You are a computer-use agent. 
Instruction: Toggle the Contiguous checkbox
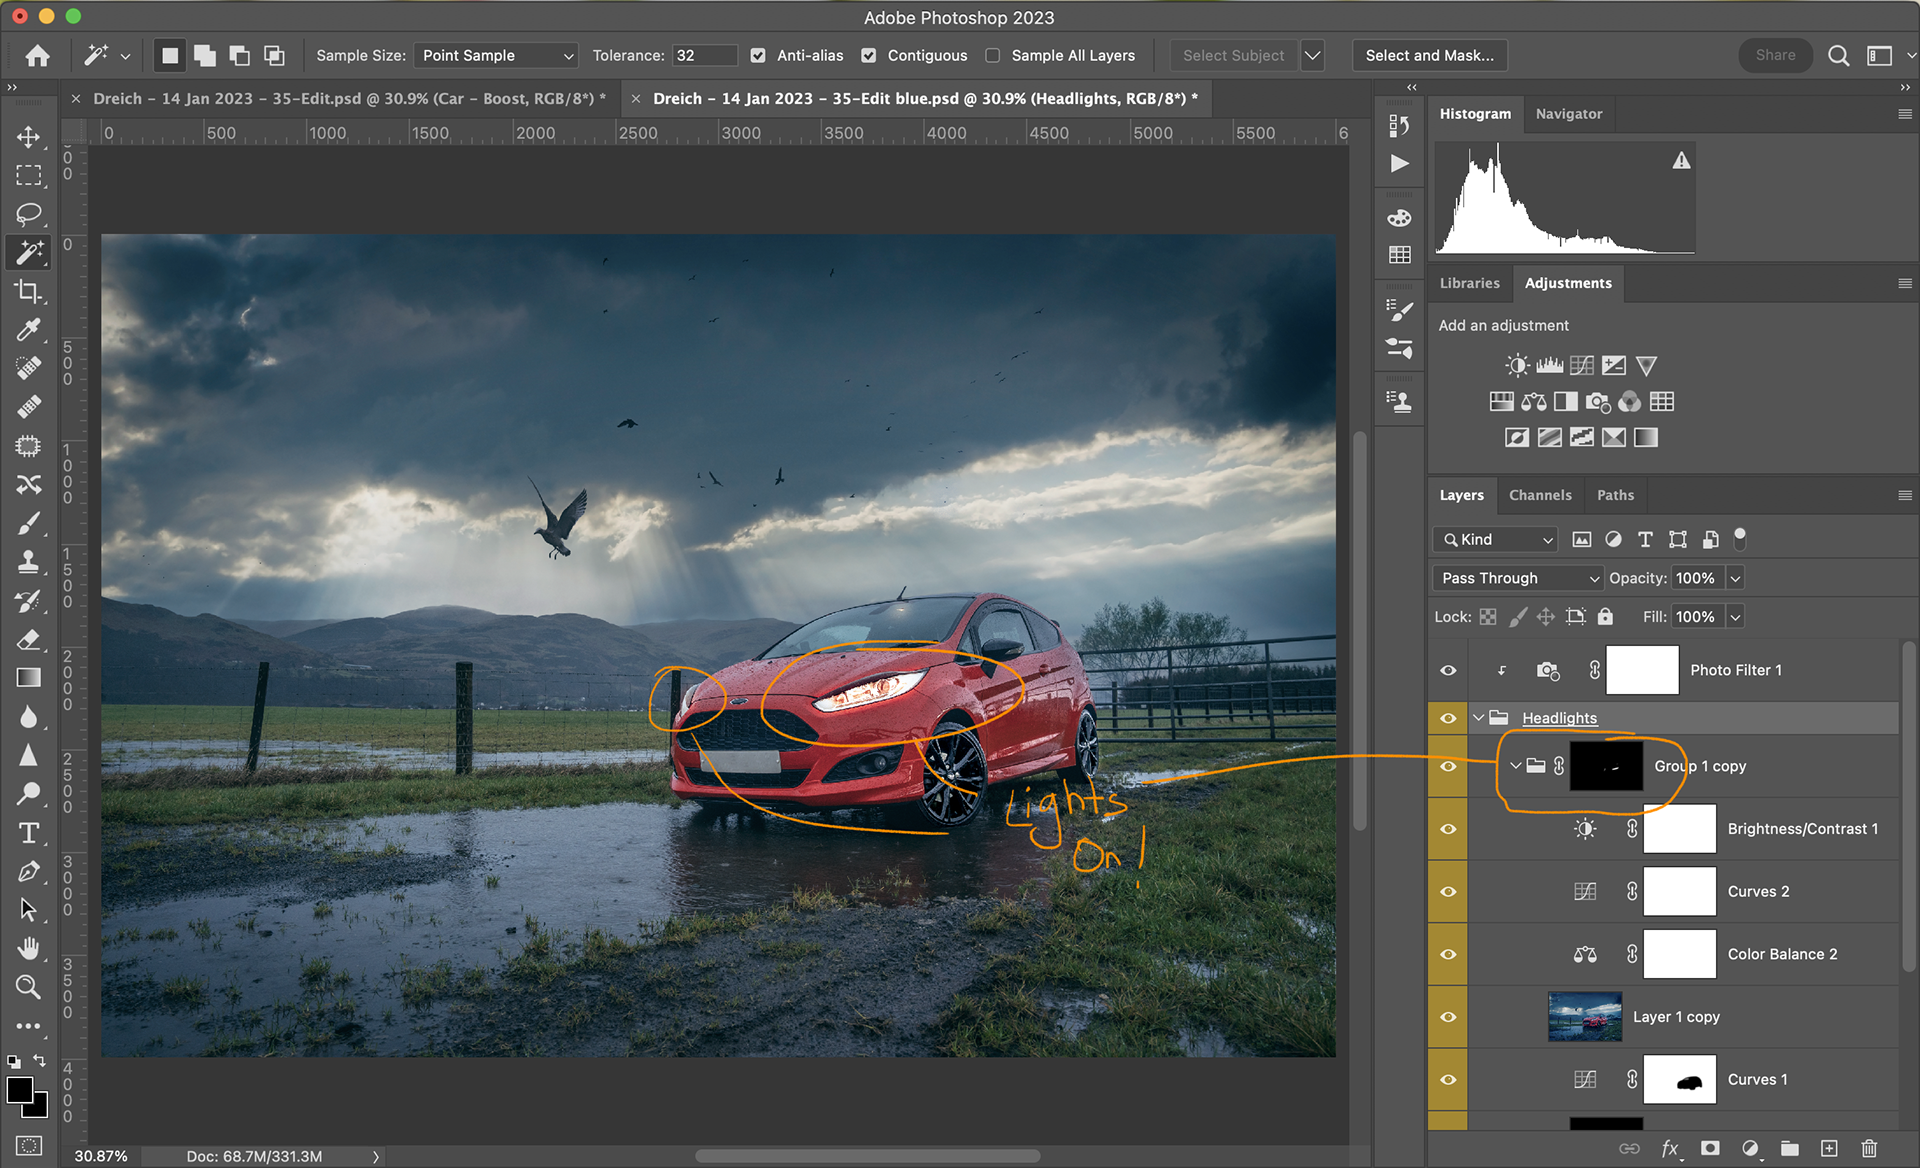pyautogui.click(x=869, y=56)
